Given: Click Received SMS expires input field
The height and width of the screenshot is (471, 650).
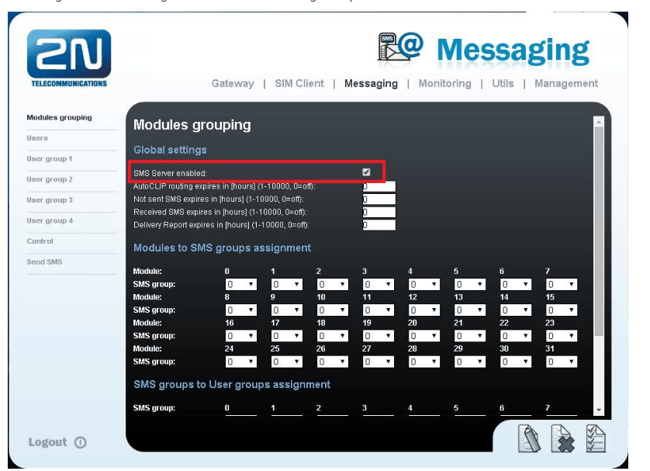Looking at the screenshot, I should coord(379,212).
